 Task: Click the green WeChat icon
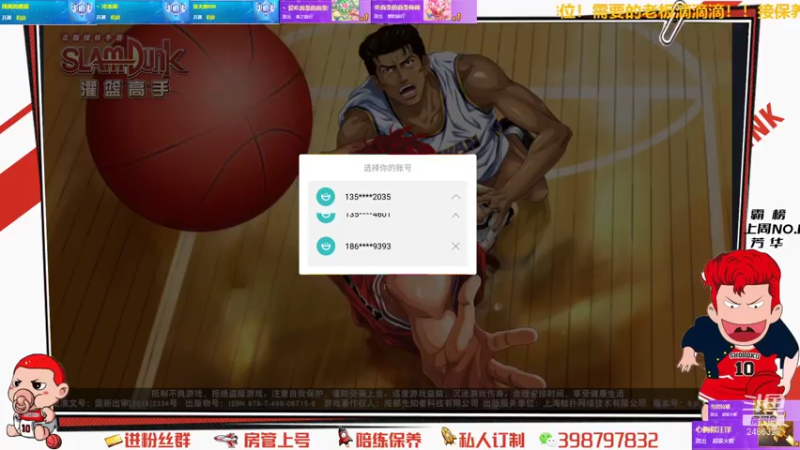(546, 439)
